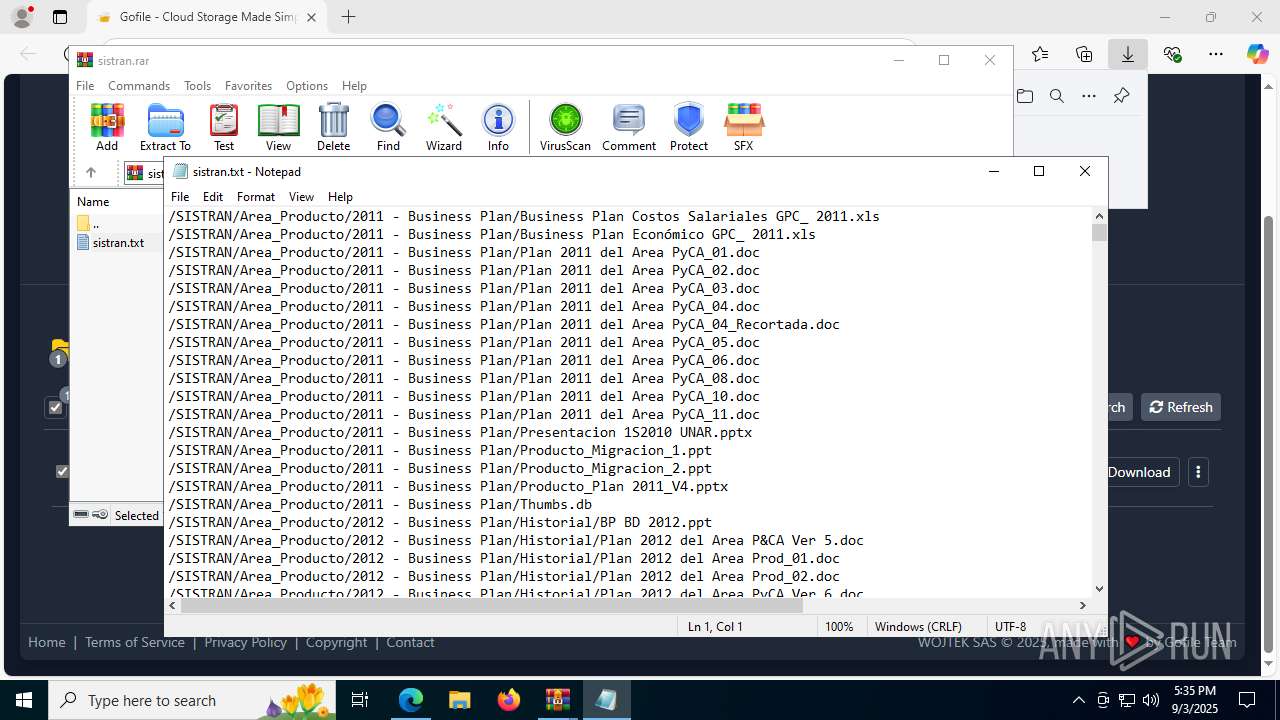This screenshot has height=720, width=1280.
Task: Click the Delete trash icon in WinRAR
Action: (333, 127)
